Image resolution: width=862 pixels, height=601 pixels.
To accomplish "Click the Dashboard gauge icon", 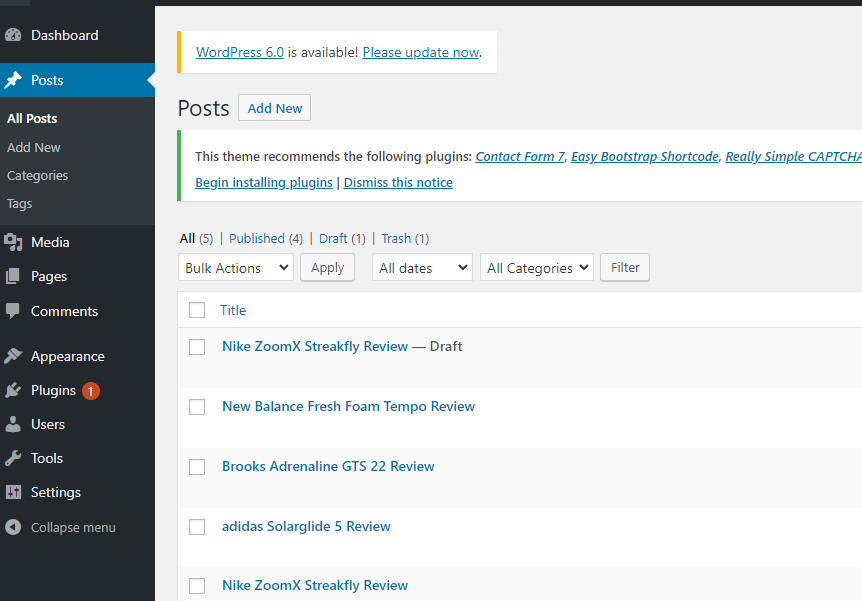I will point(13,35).
